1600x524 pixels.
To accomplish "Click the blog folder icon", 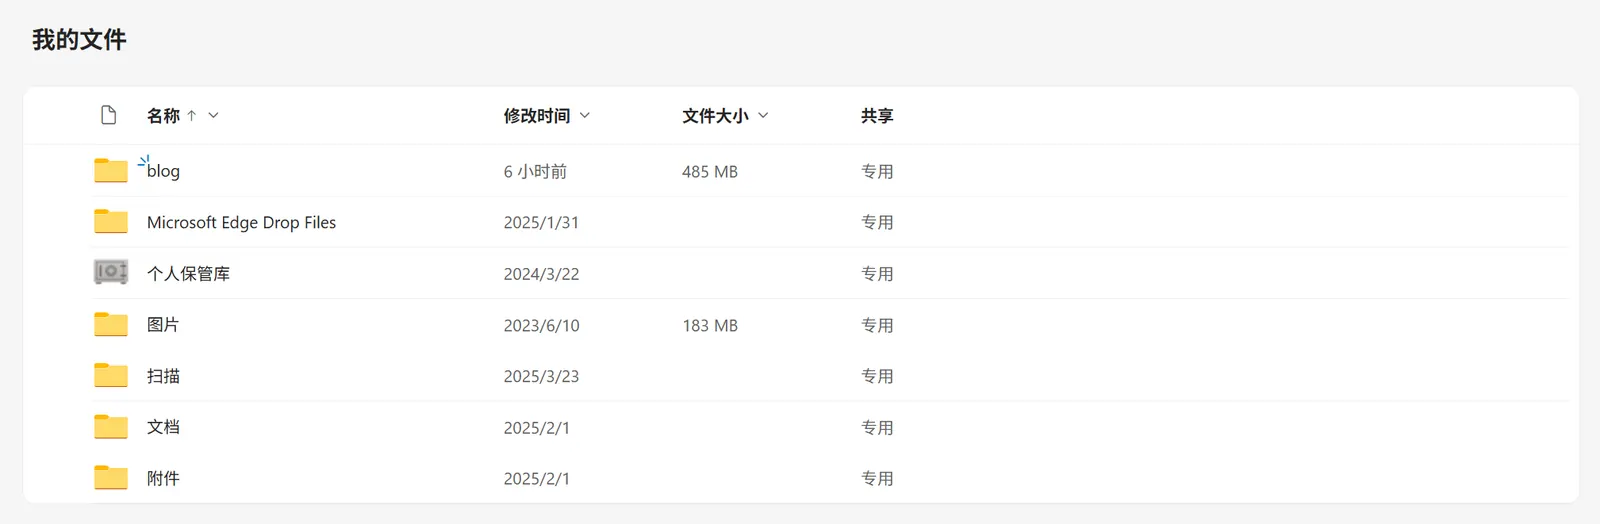I will (x=111, y=171).
